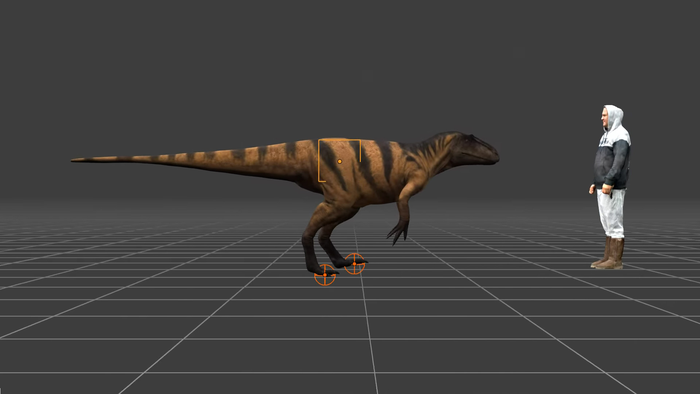Click the dinosaur's snout
Screen dimensions: 700x394
489,152
